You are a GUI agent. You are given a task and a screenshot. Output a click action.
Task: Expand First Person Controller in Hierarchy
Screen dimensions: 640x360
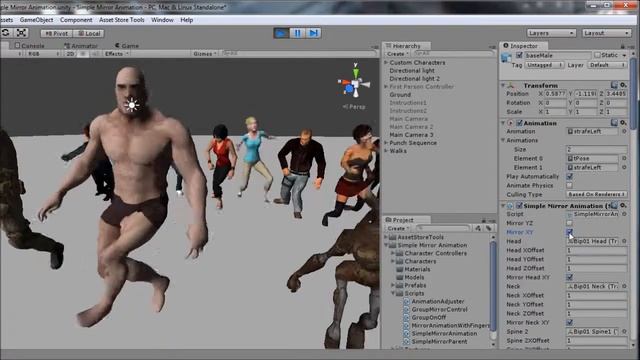386,87
